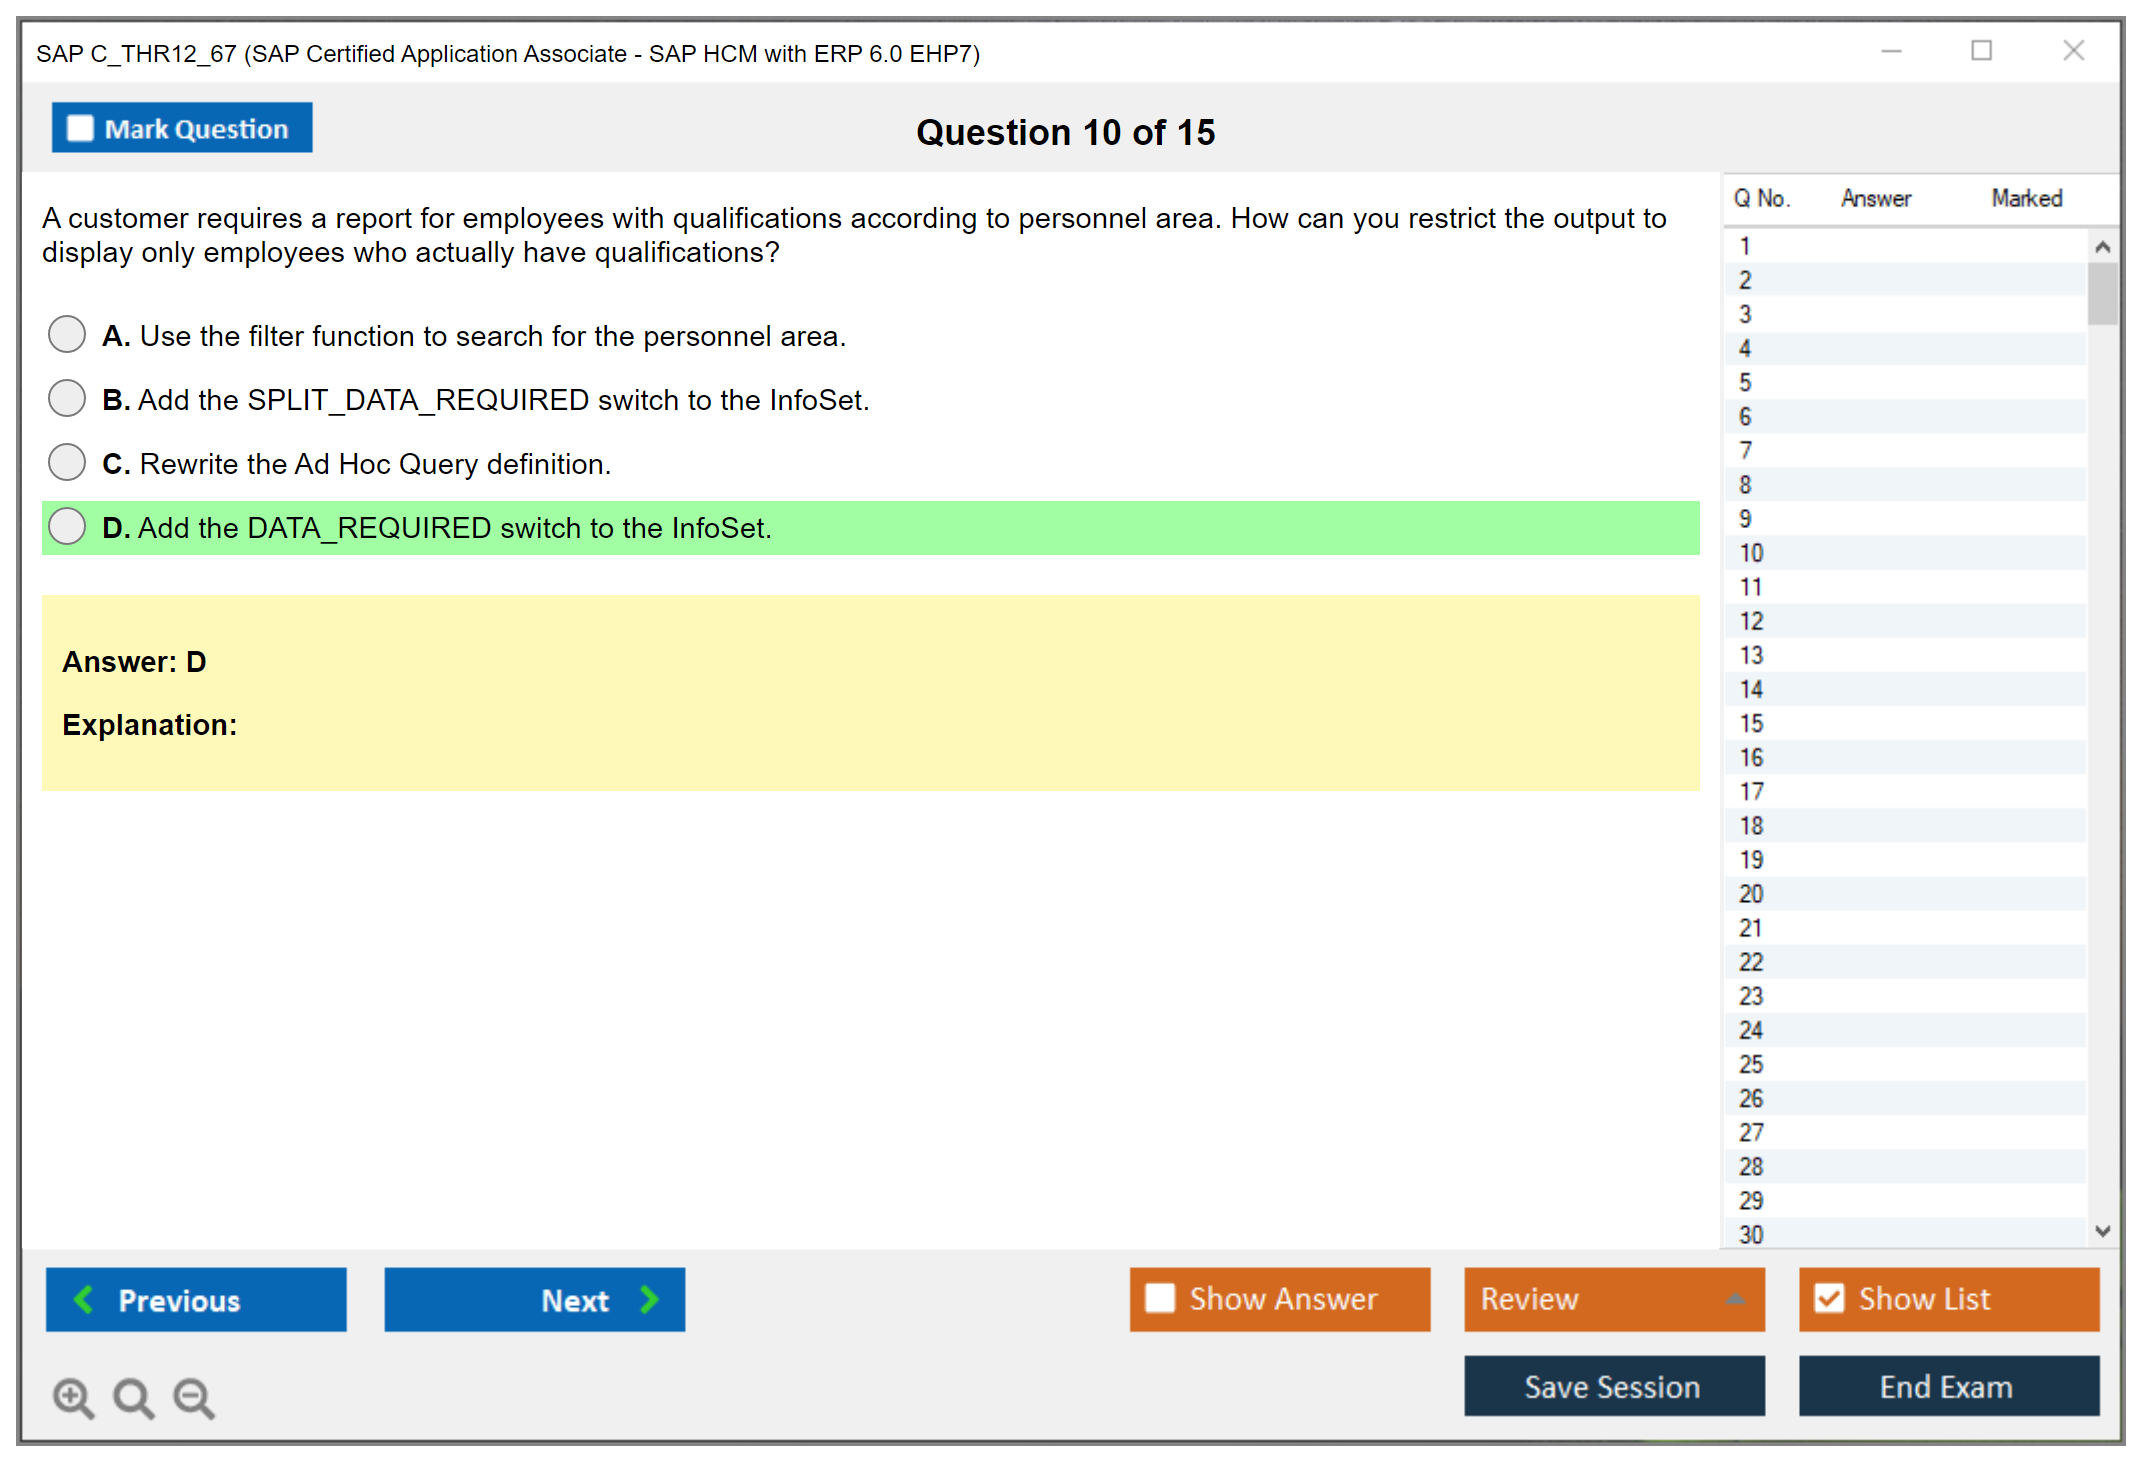
Task: Maximize the exam window
Action: coord(1981,51)
